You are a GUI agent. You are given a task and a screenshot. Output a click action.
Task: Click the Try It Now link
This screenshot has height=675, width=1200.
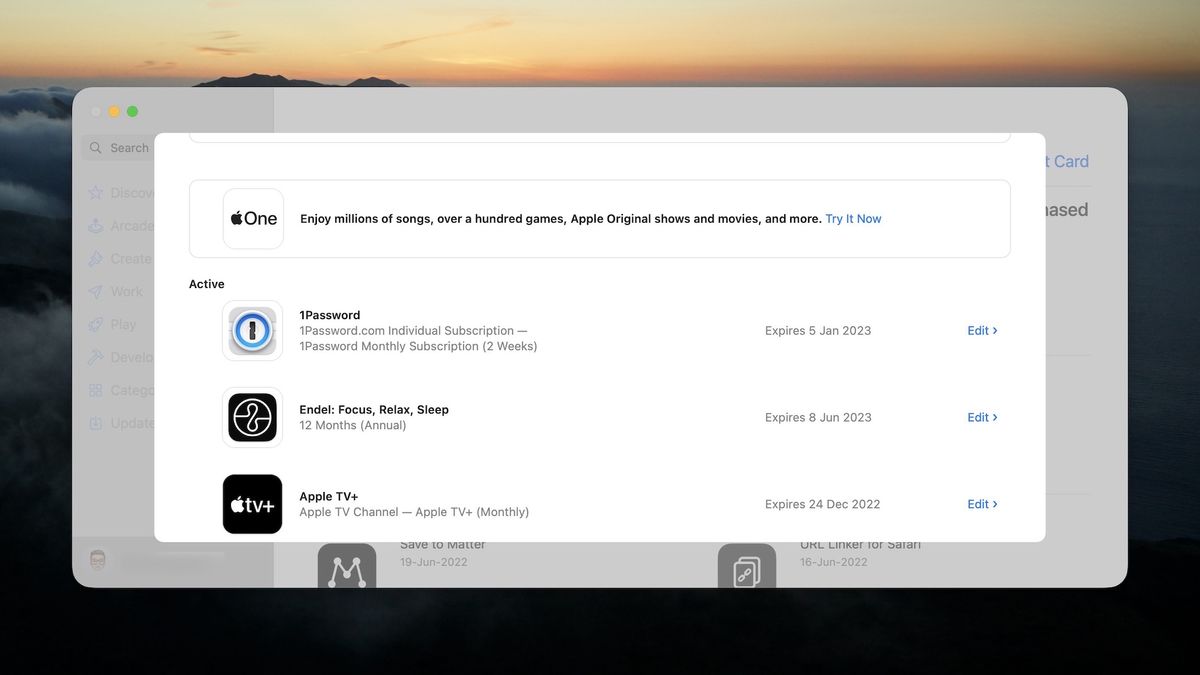(853, 218)
